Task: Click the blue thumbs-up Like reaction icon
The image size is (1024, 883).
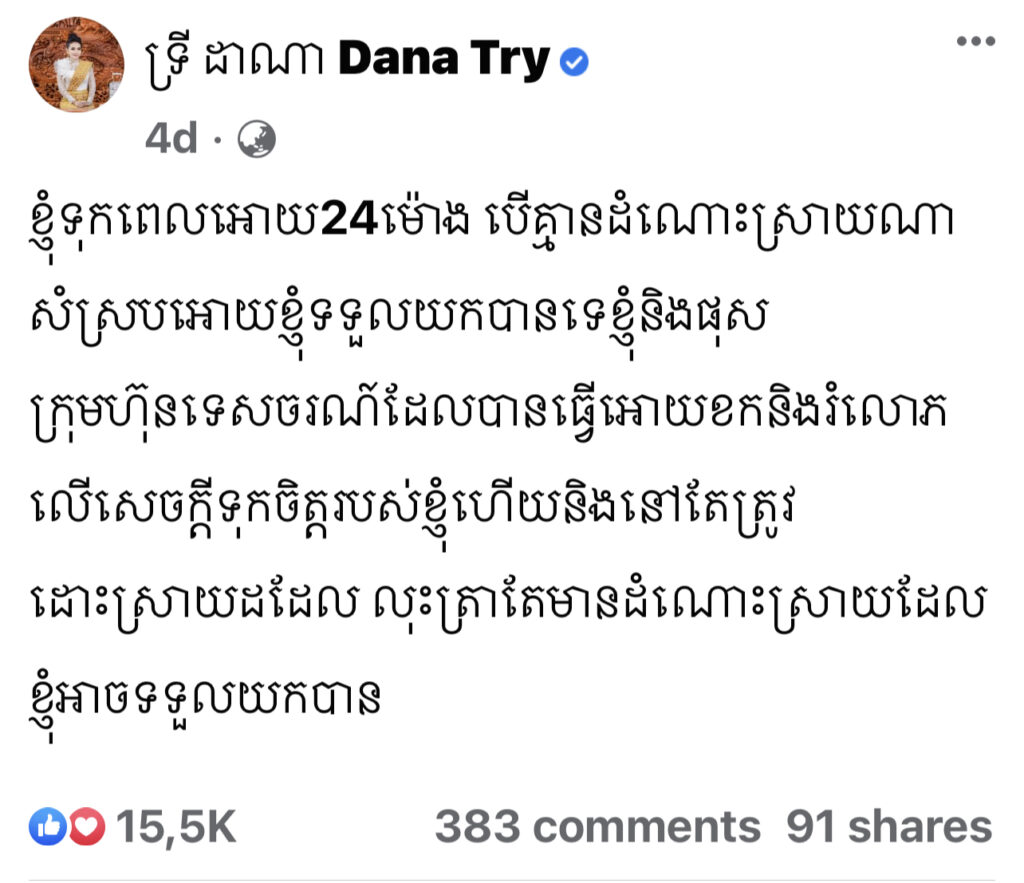Action: point(47,826)
